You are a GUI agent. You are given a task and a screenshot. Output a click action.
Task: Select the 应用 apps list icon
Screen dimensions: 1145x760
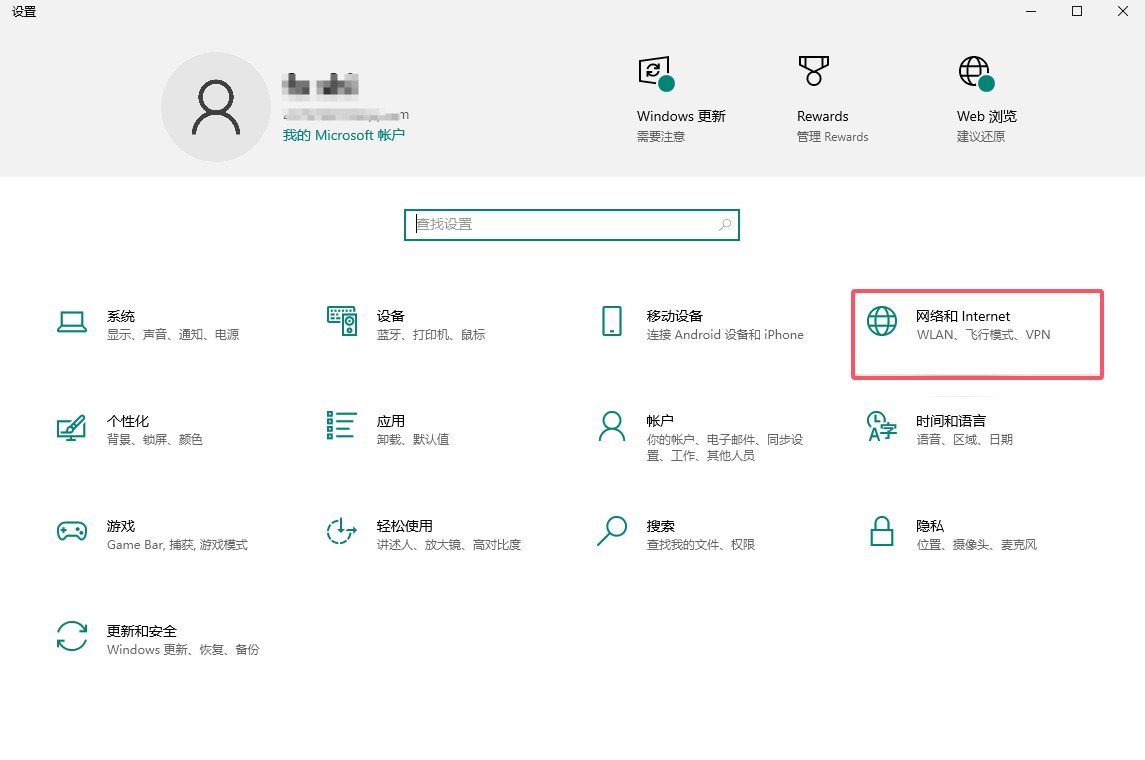342,425
